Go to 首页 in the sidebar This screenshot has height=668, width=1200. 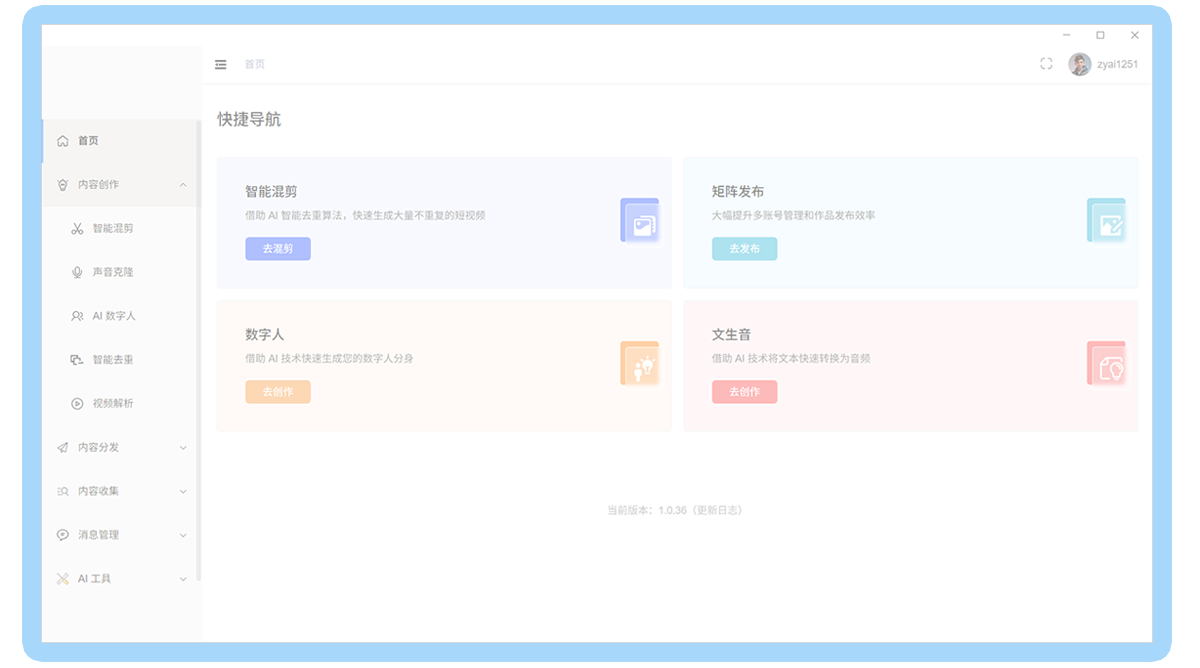tap(88, 141)
